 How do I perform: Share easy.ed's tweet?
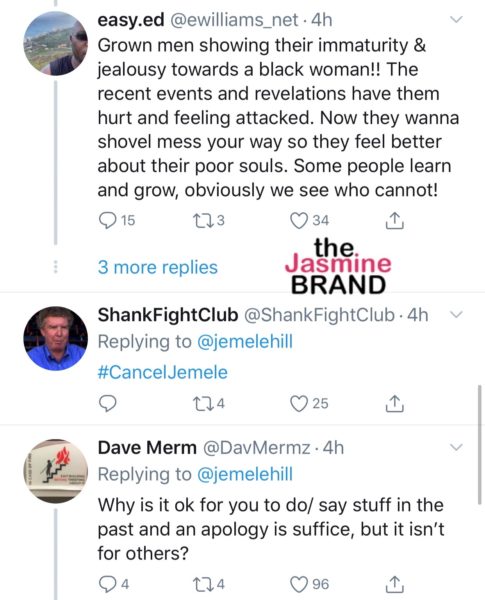pyautogui.click(x=394, y=221)
